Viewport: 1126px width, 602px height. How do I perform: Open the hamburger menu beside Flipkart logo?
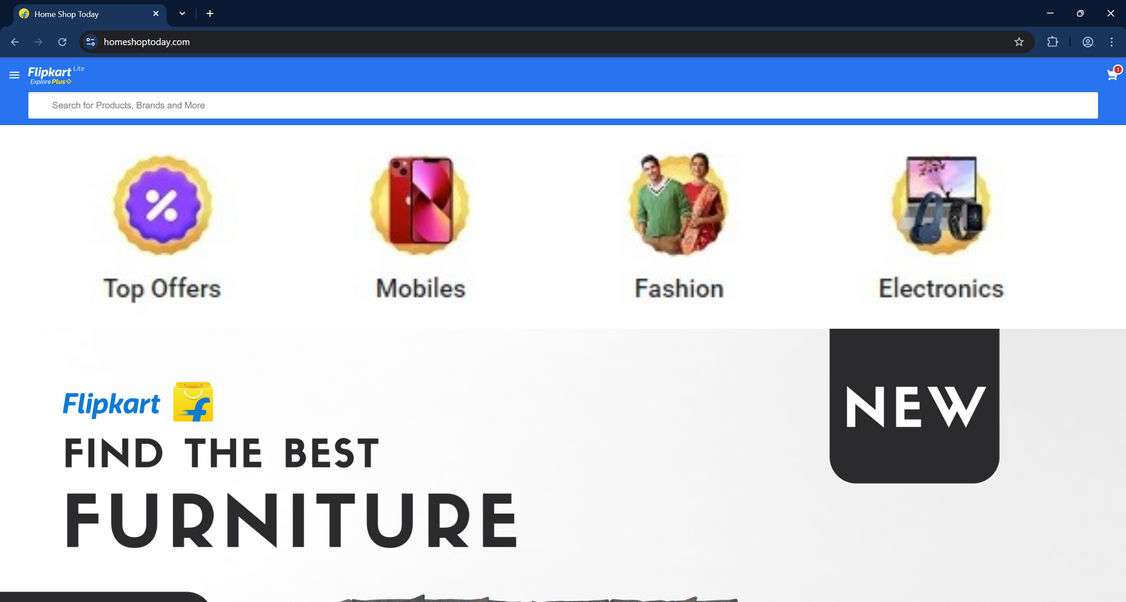pyautogui.click(x=14, y=75)
